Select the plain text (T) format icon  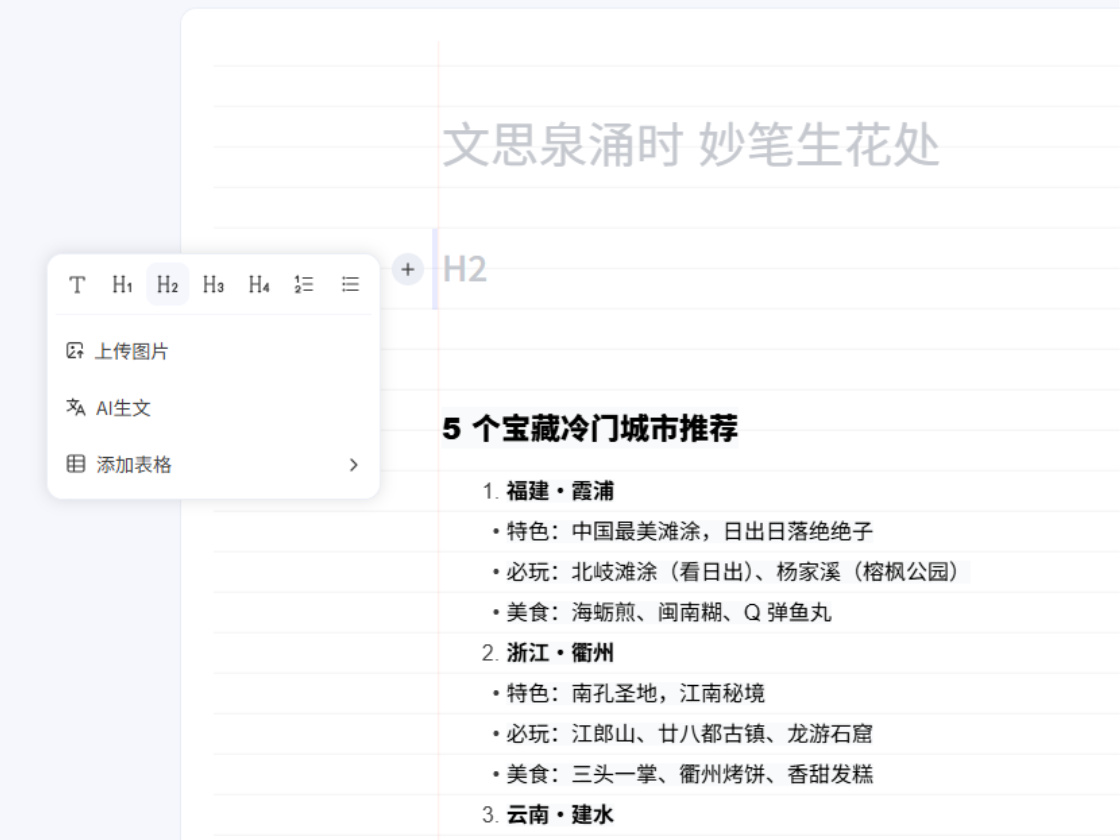coord(76,284)
